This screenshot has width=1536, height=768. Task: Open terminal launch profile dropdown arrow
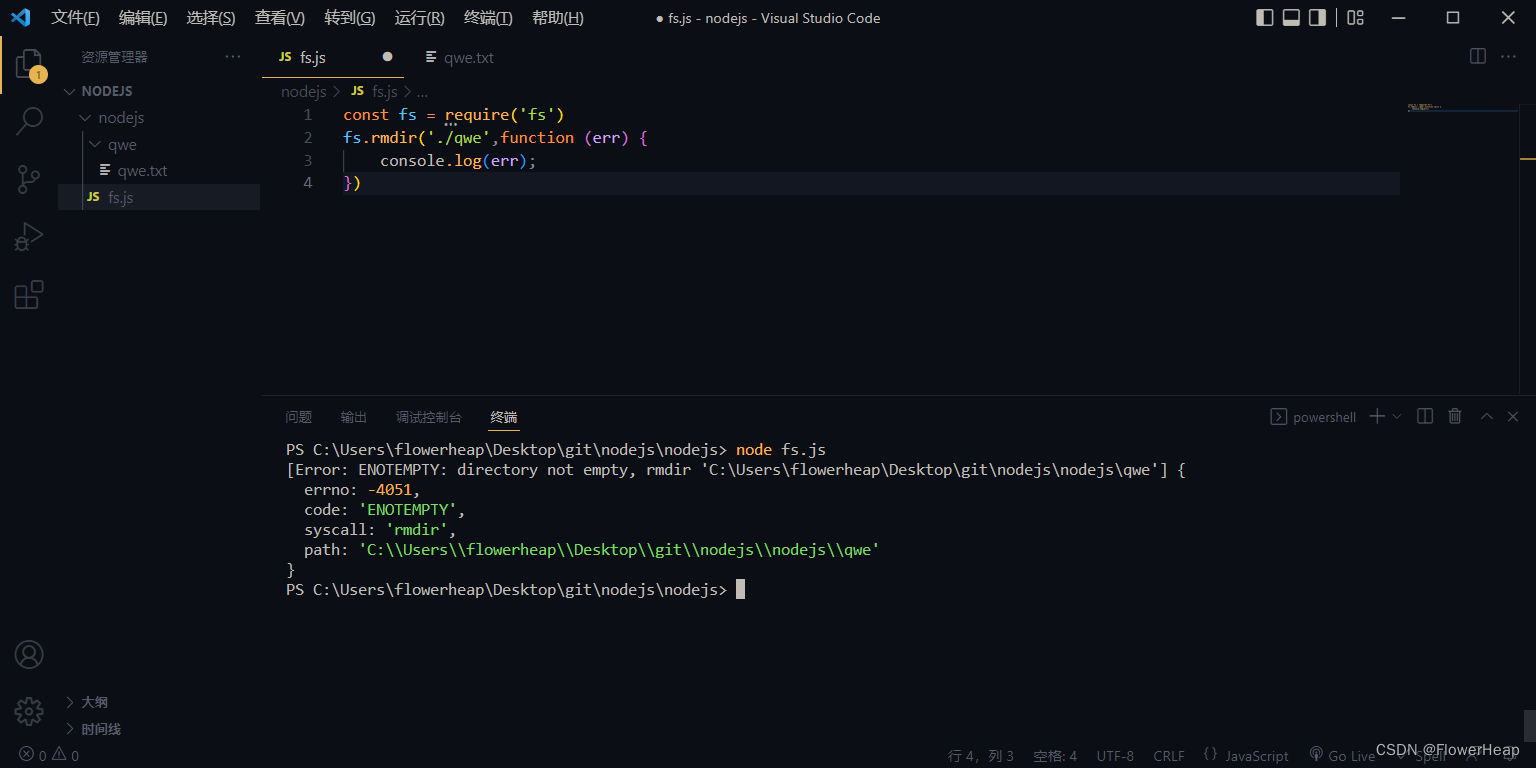click(x=1397, y=416)
